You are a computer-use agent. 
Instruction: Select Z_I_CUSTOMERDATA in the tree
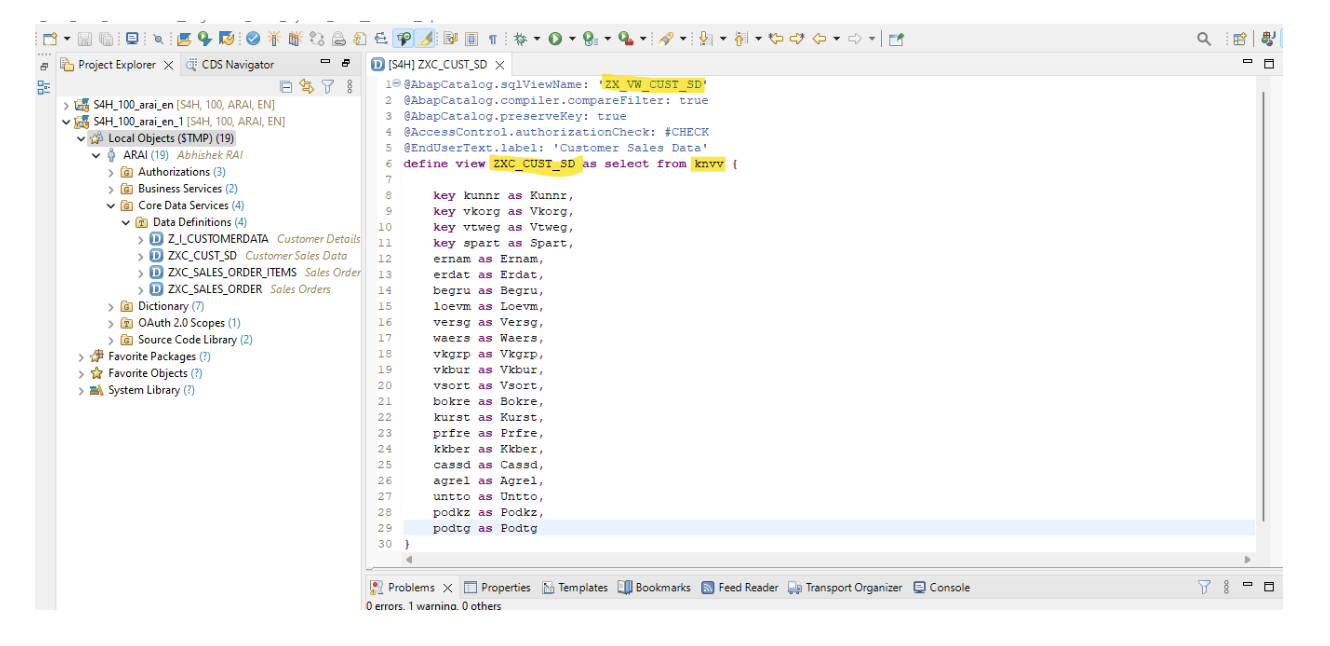218,239
